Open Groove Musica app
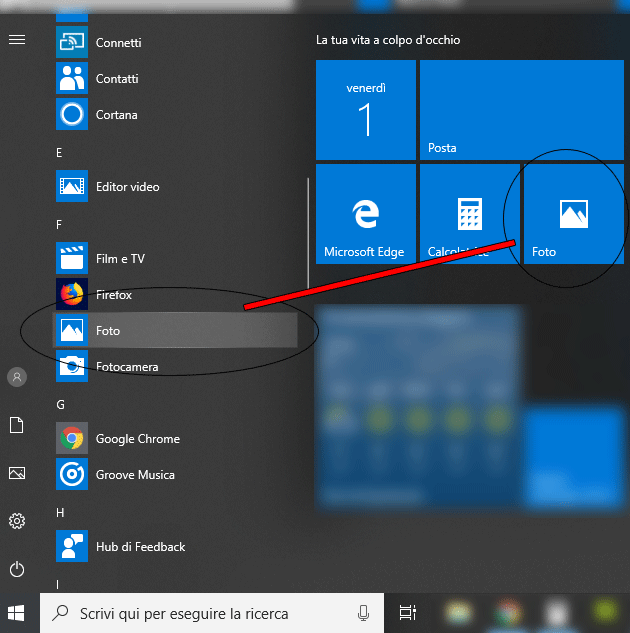The width and height of the screenshot is (630, 633). tap(72, 475)
